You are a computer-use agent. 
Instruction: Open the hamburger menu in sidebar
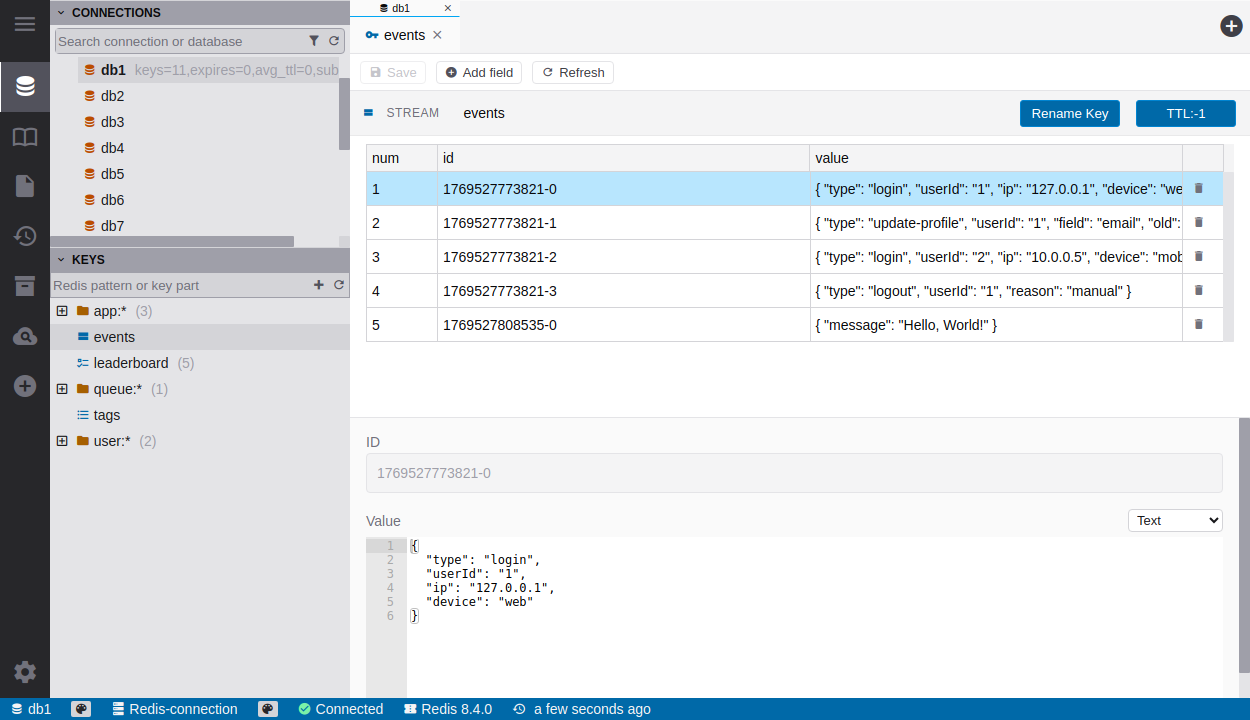pos(25,24)
